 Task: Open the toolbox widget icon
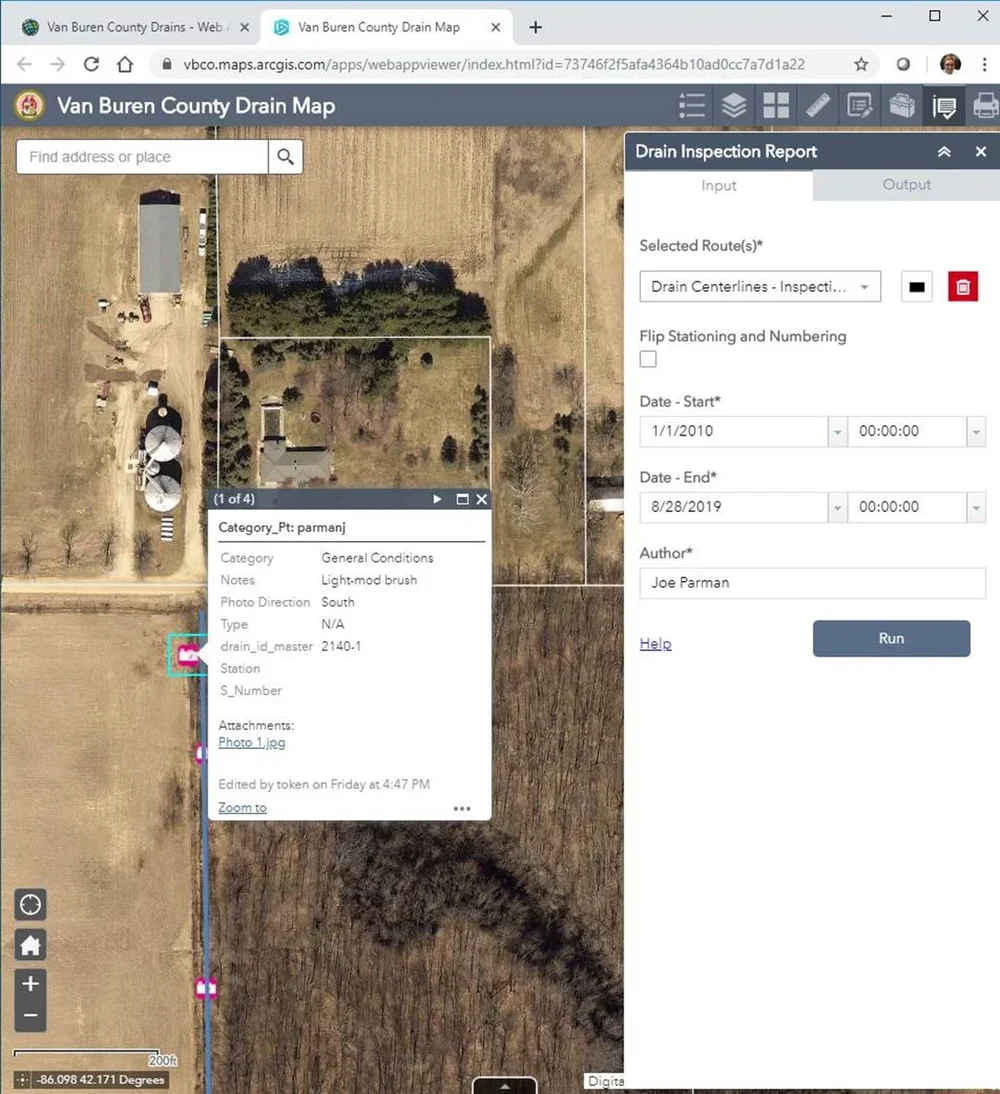[902, 106]
